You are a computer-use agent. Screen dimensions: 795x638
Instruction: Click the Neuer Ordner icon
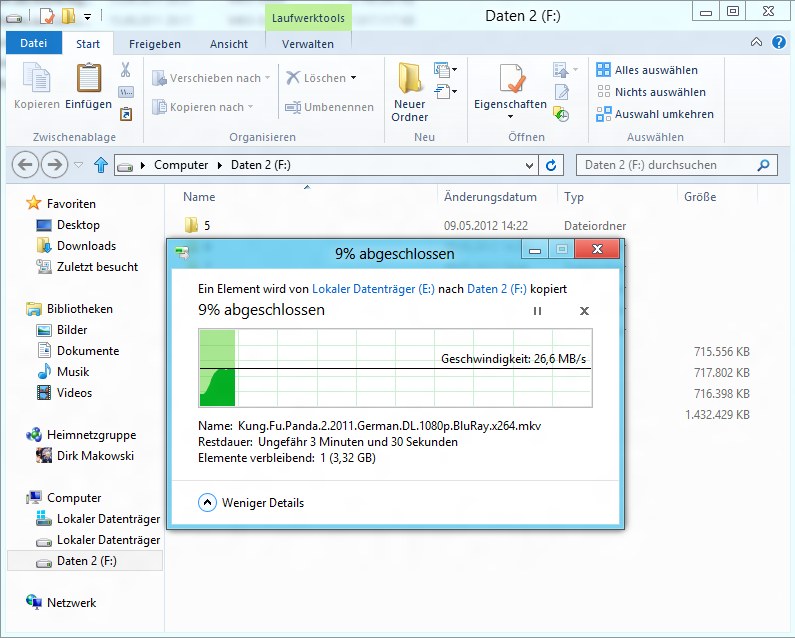(x=410, y=78)
